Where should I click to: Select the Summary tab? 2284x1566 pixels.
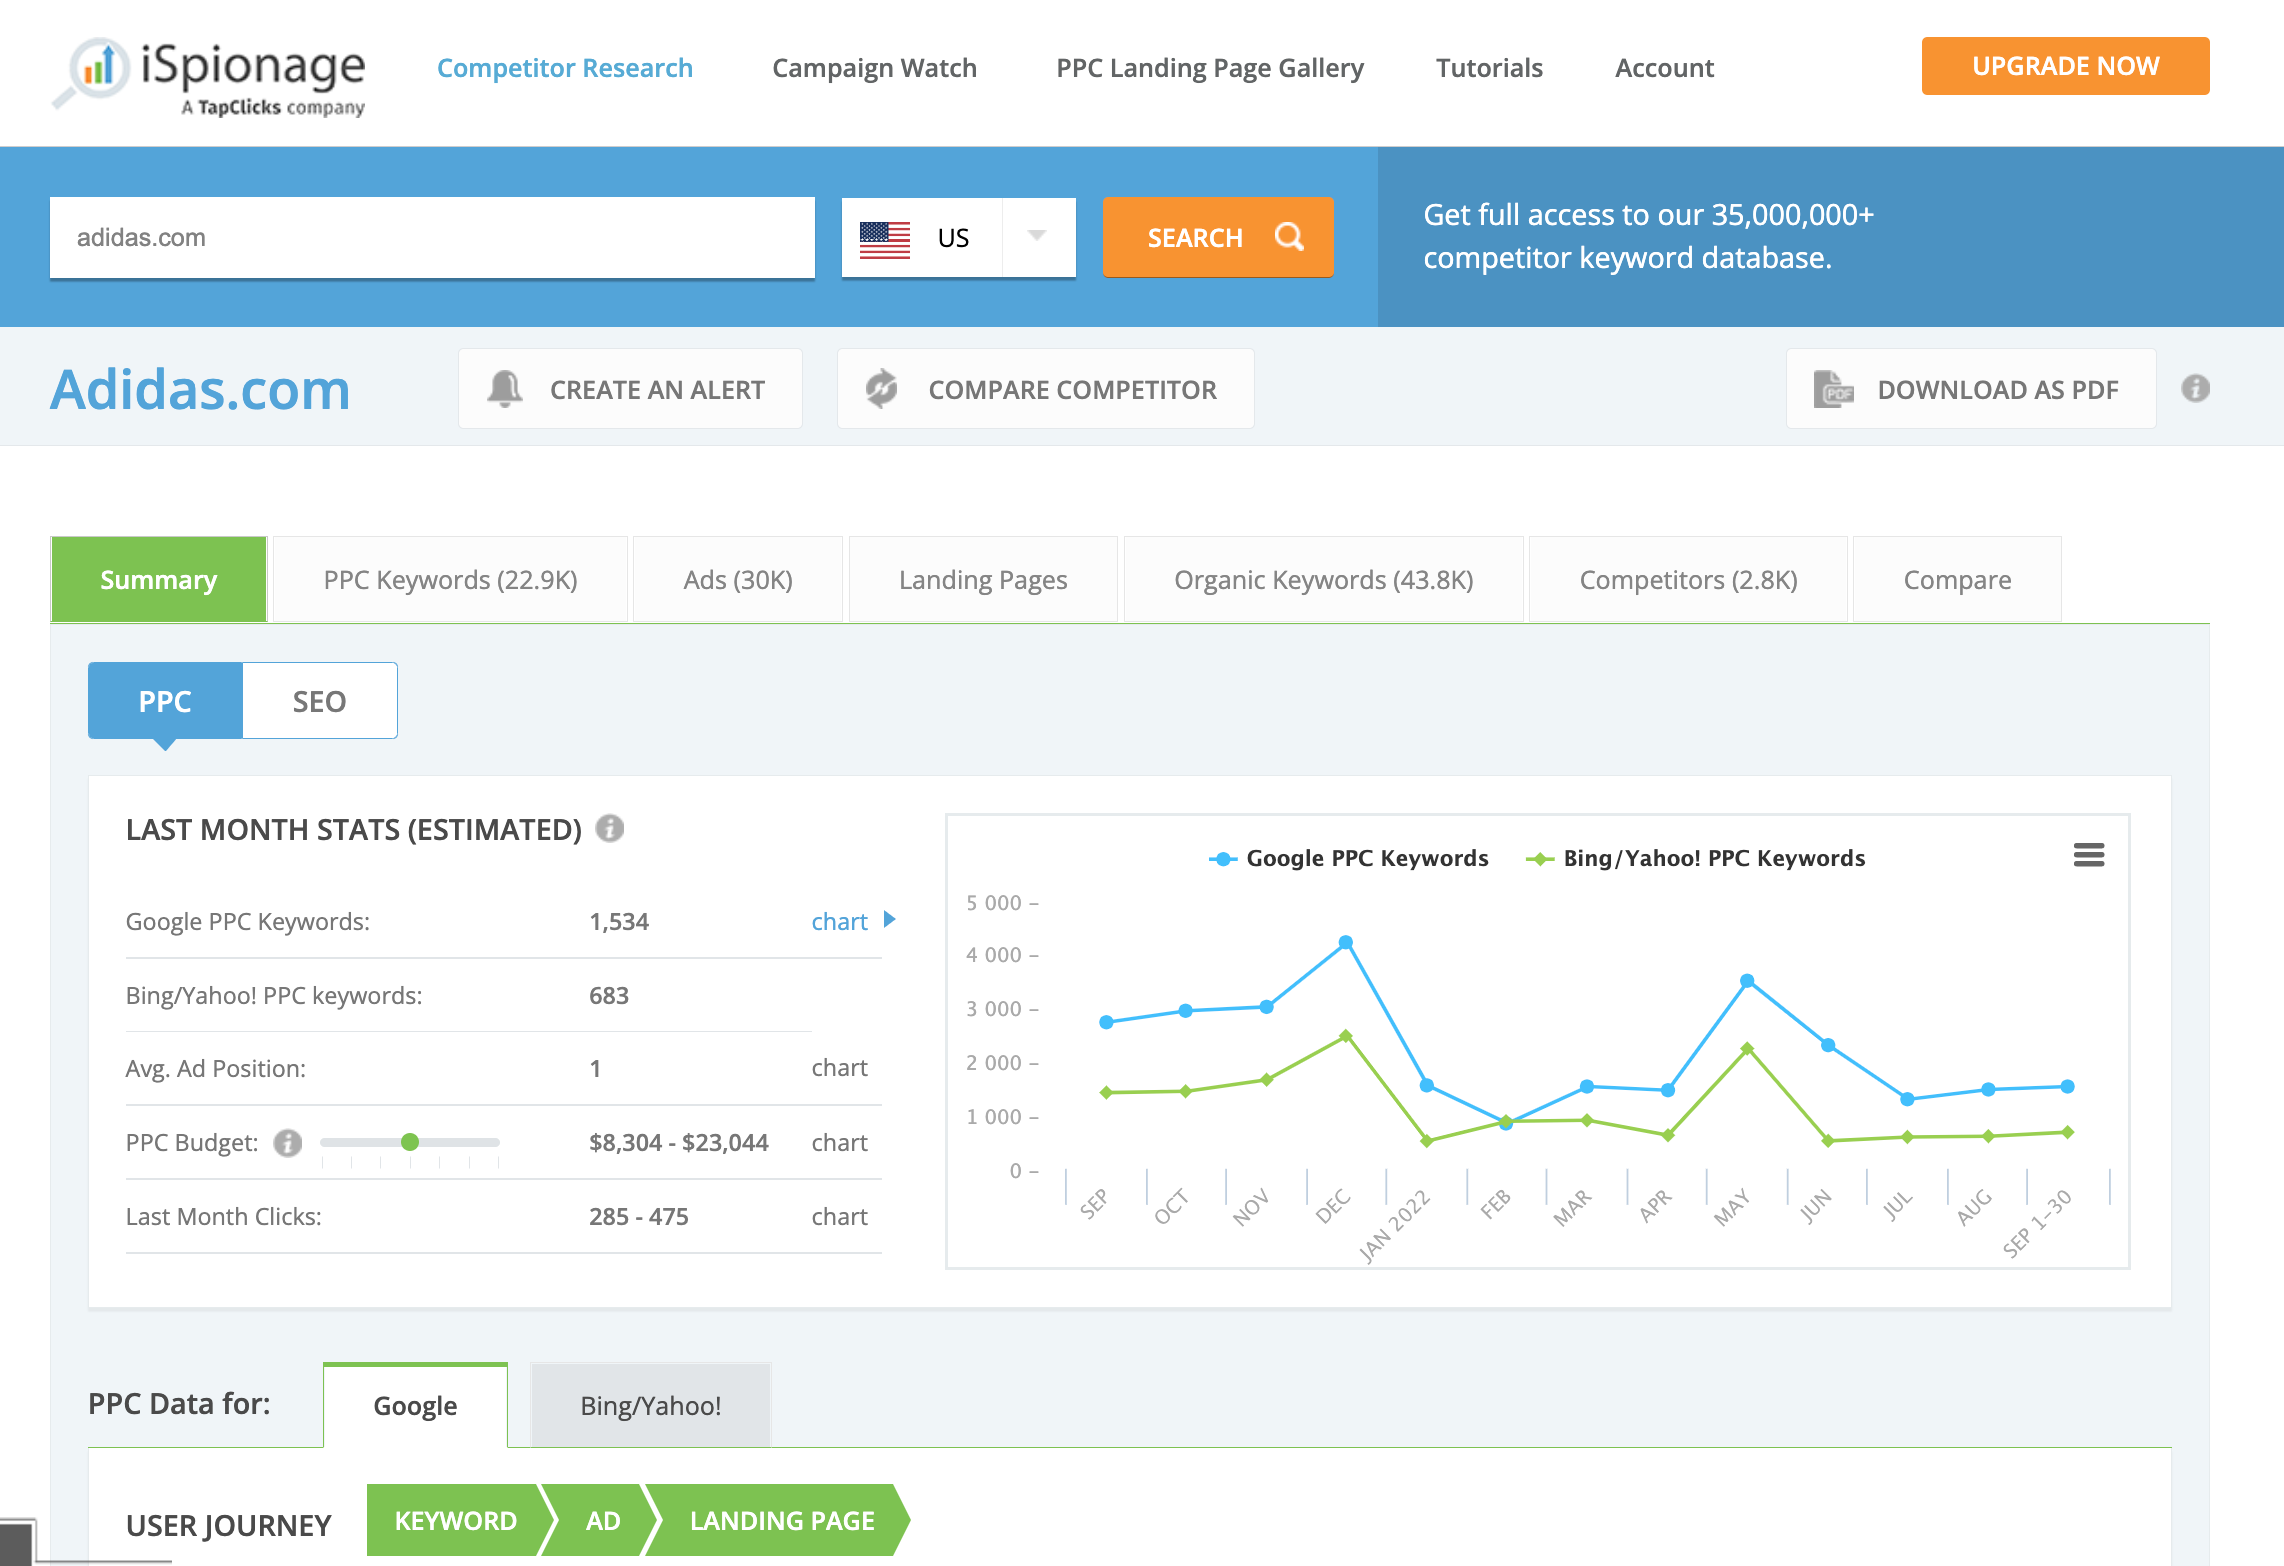coord(159,580)
